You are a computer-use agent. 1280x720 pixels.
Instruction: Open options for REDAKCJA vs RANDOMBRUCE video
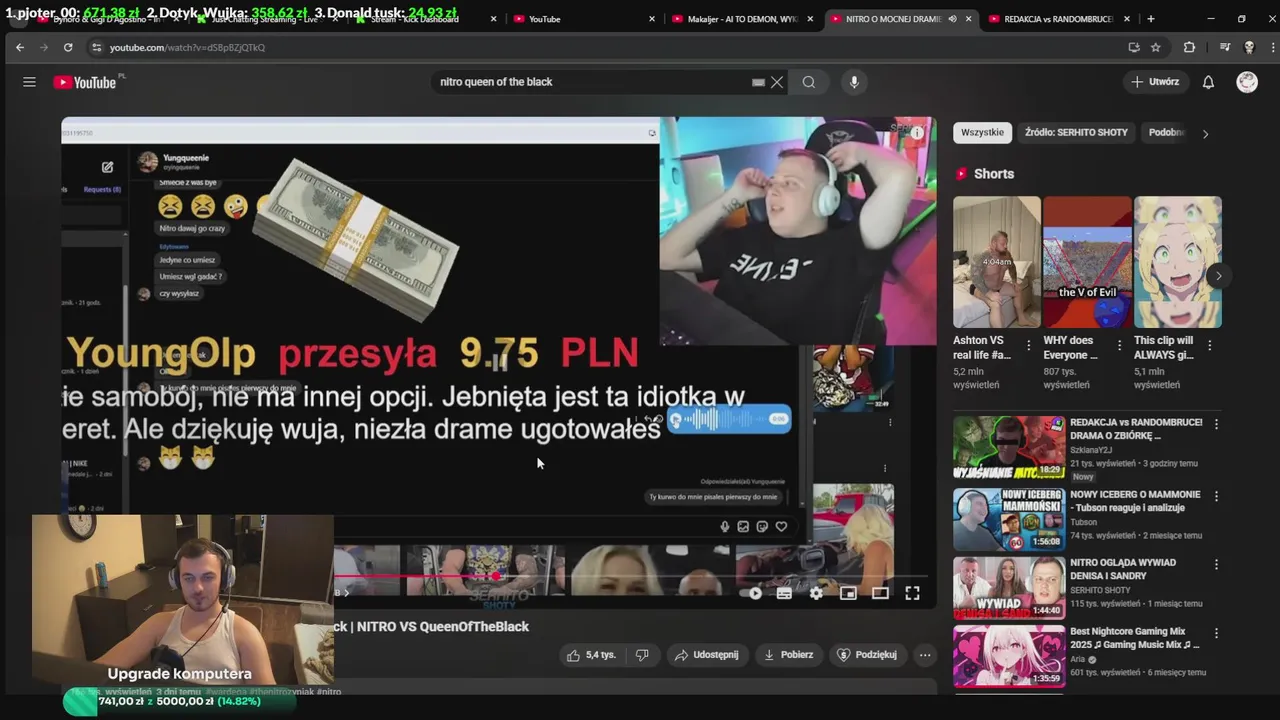point(1216,424)
